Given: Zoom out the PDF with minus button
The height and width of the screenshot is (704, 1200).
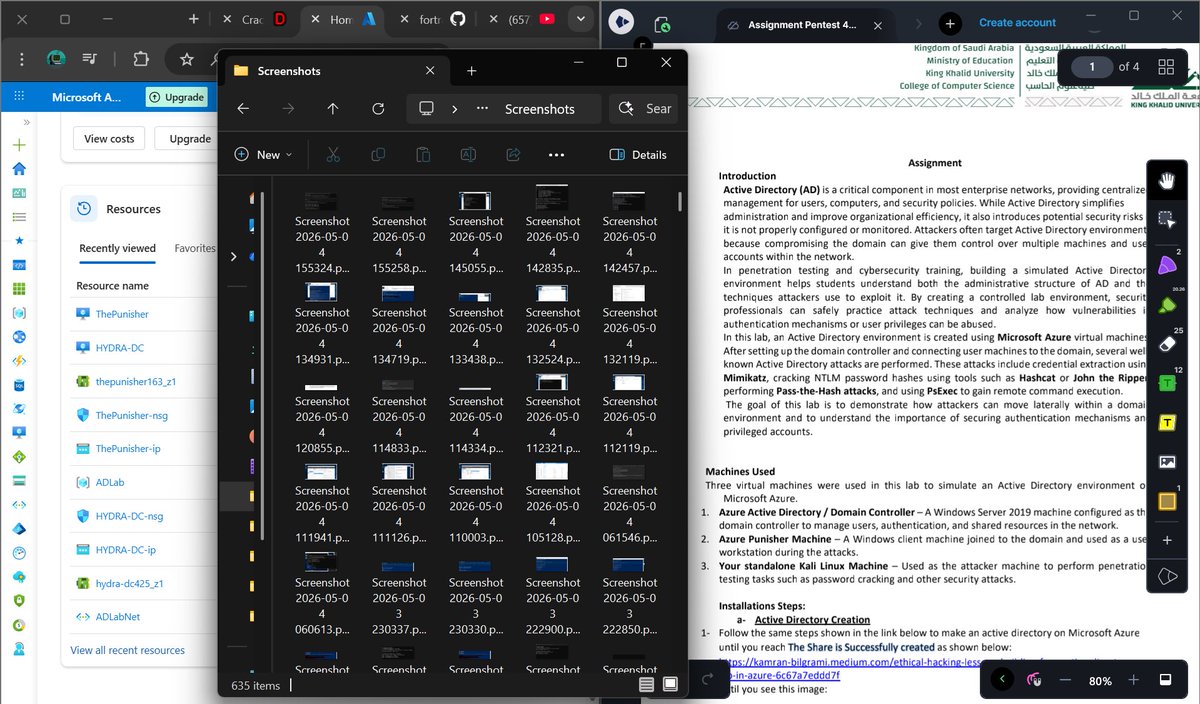Looking at the screenshot, I should pyautogui.click(x=1065, y=680).
